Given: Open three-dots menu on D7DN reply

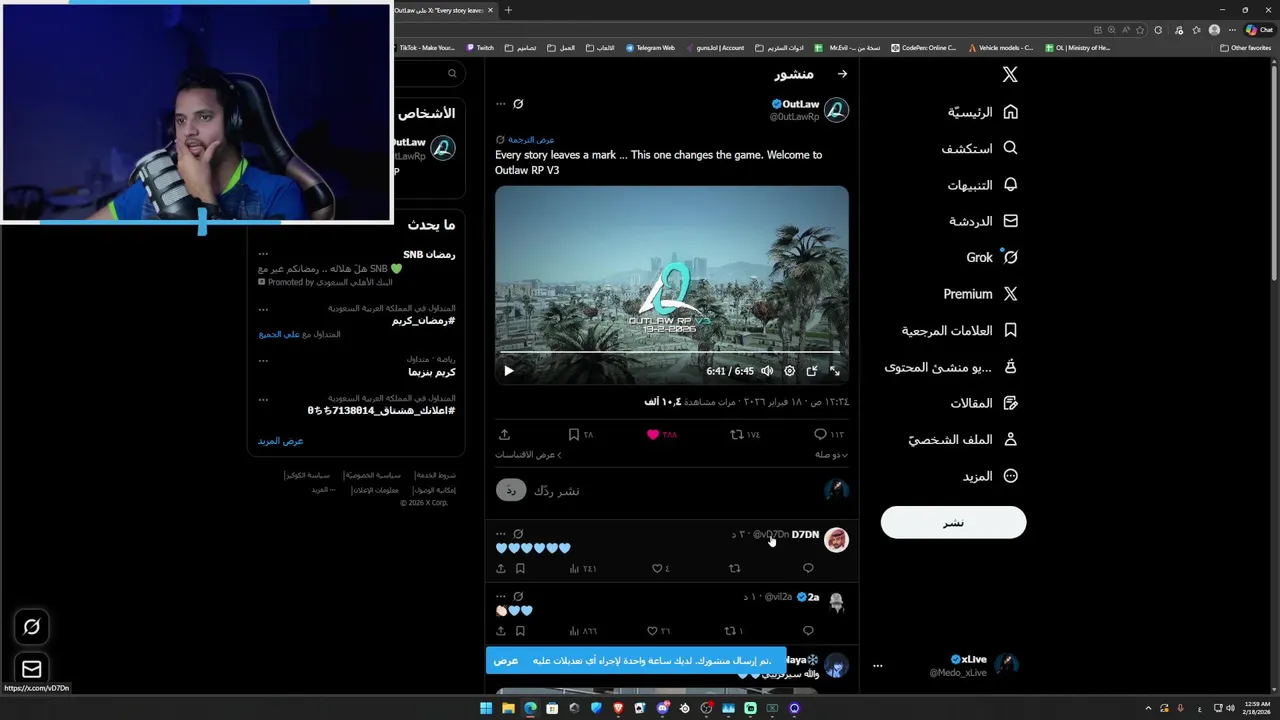Looking at the screenshot, I should [x=501, y=534].
